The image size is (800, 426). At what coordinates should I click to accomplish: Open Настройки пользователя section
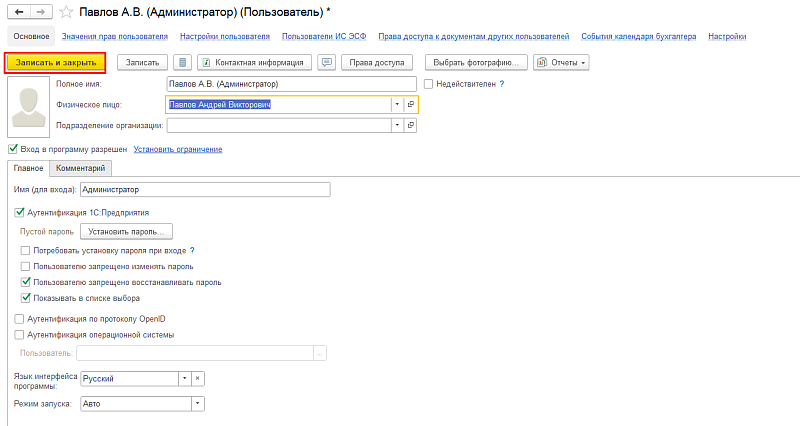click(225, 36)
